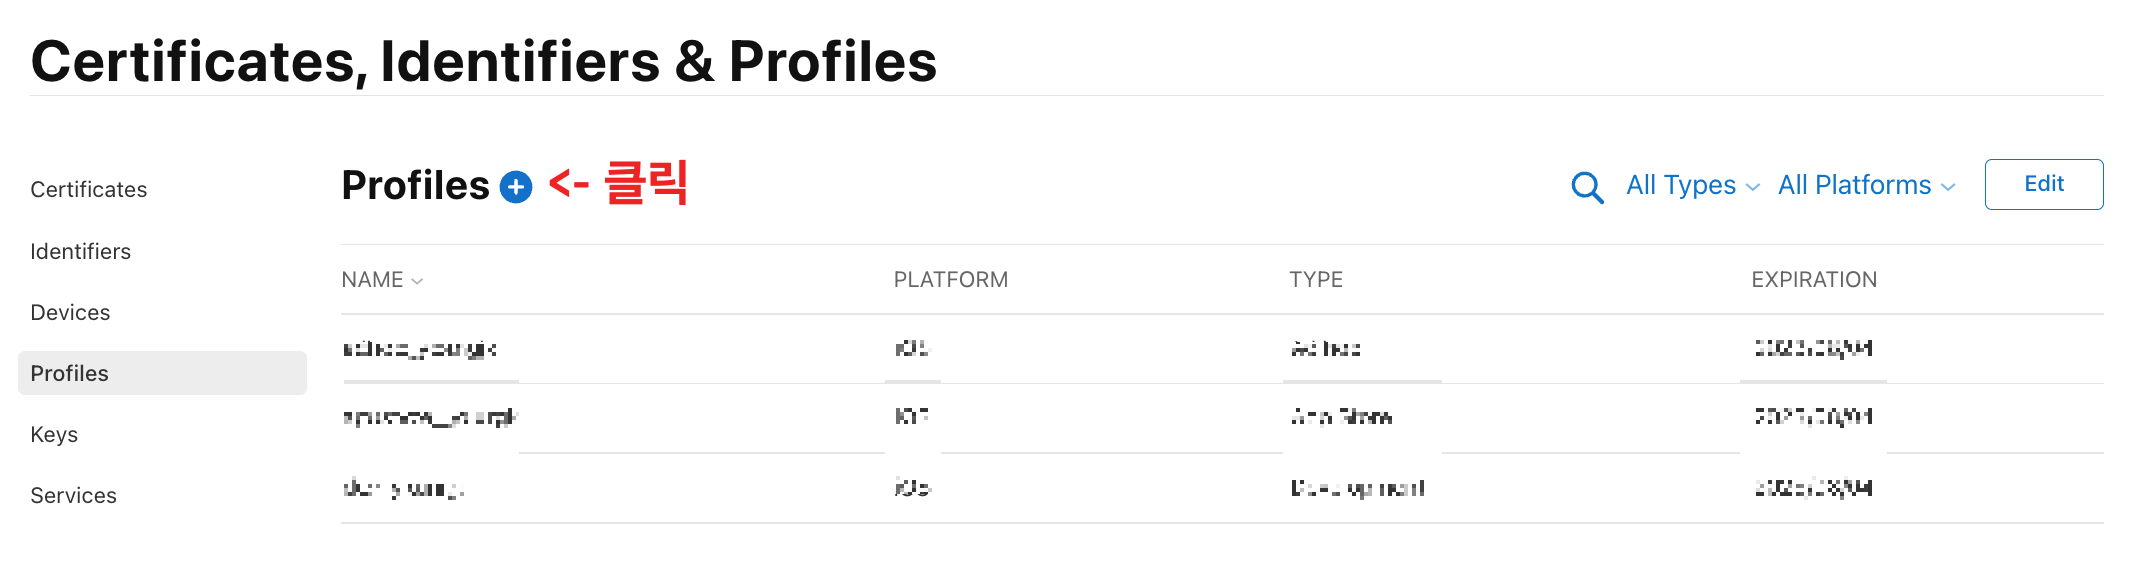
Task: Expand the All Platforms filter dropdown
Action: [1866, 185]
